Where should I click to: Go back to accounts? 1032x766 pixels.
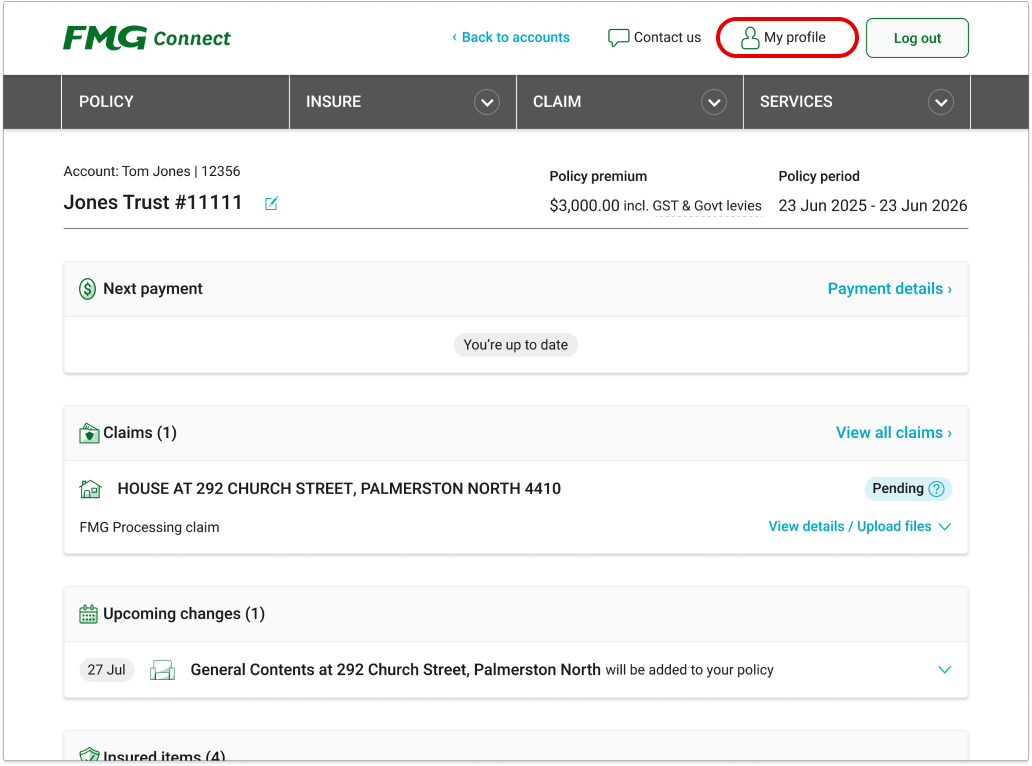(x=511, y=38)
